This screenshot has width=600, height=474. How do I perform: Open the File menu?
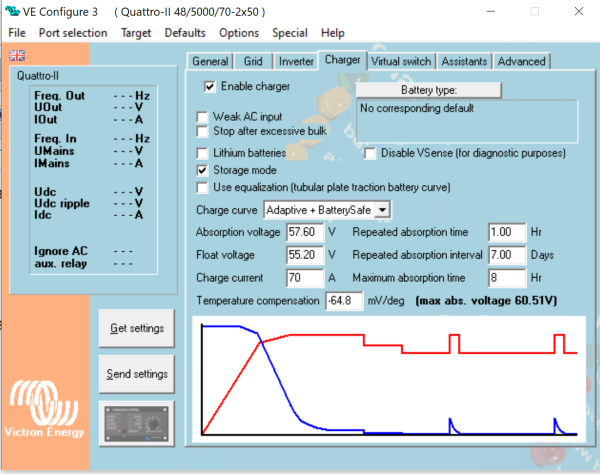coord(17,33)
